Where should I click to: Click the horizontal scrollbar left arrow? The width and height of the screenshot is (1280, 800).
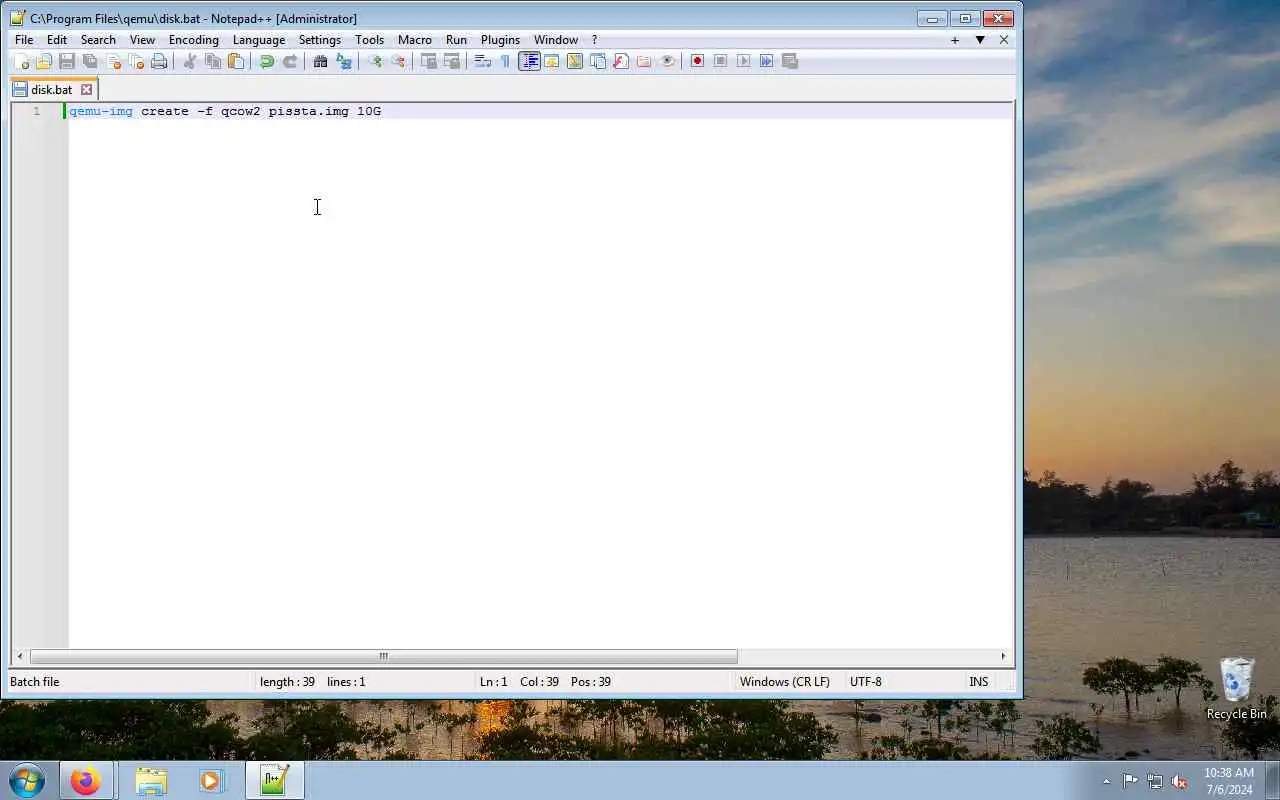pyautogui.click(x=20, y=656)
